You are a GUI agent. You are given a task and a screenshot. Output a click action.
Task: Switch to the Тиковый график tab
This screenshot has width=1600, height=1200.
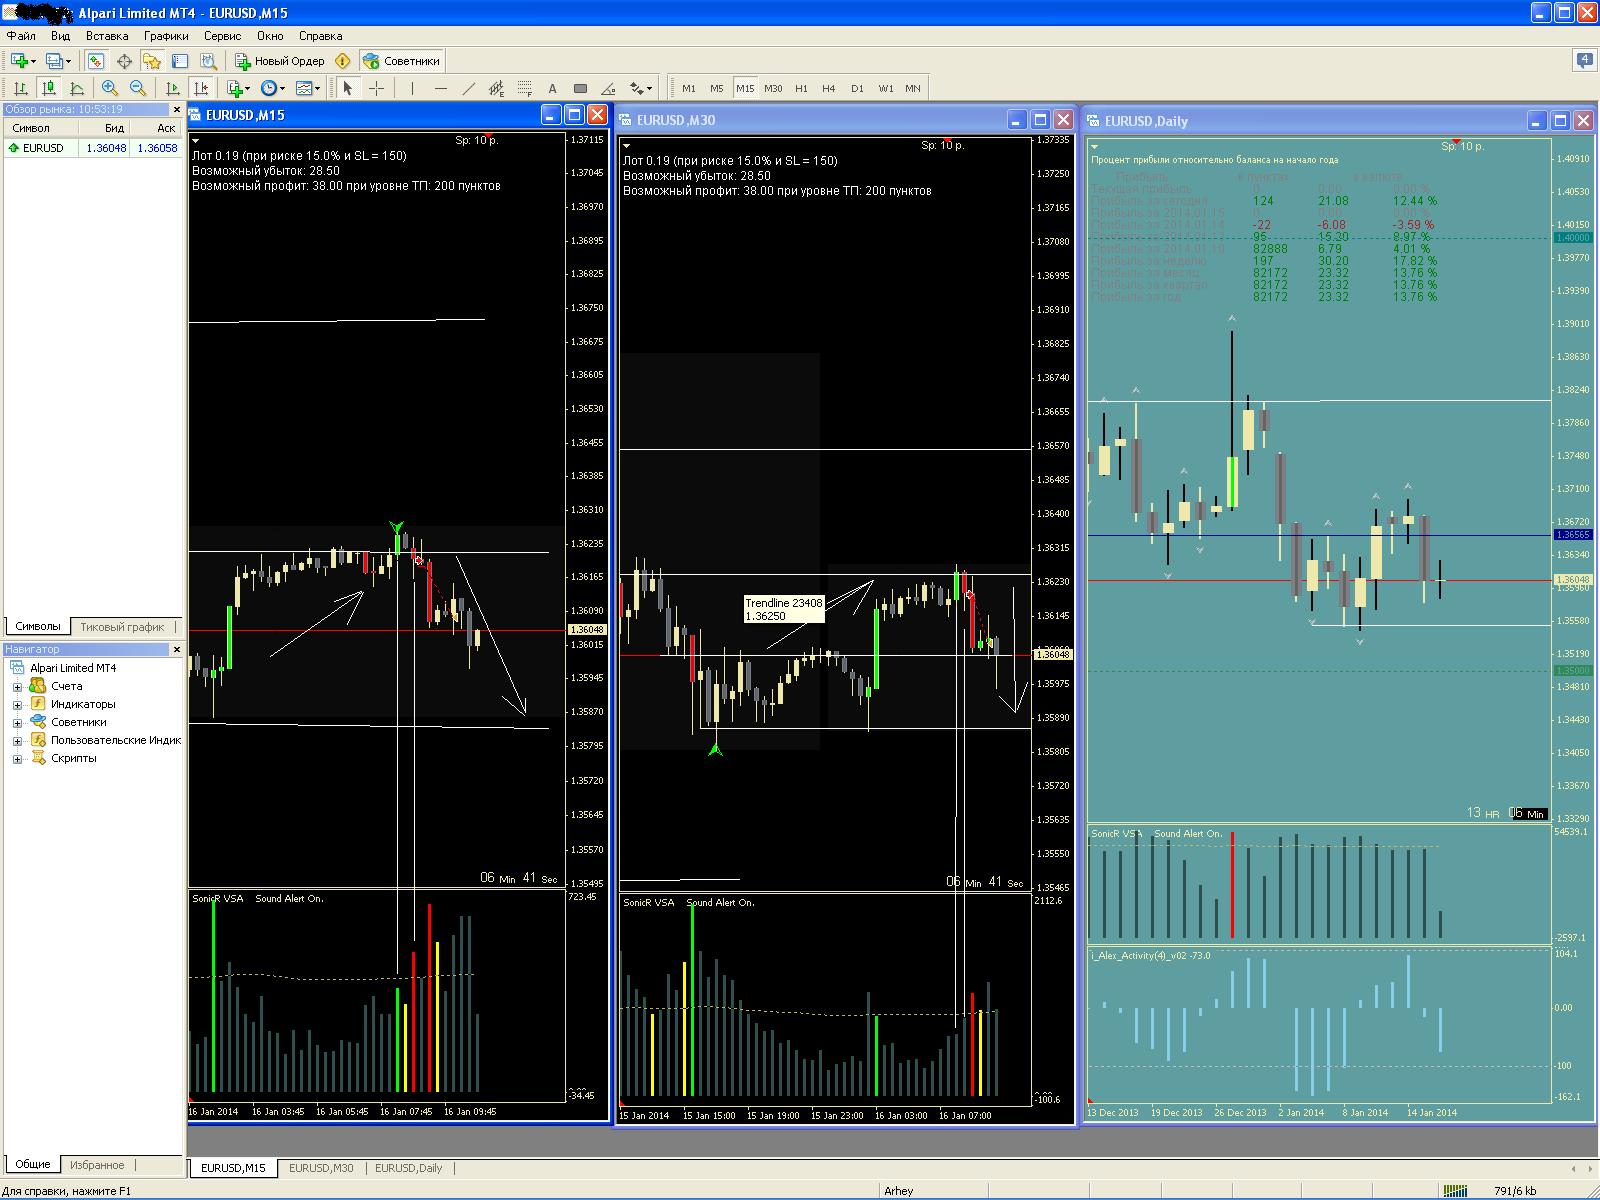pyautogui.click(x=122, y=627)
